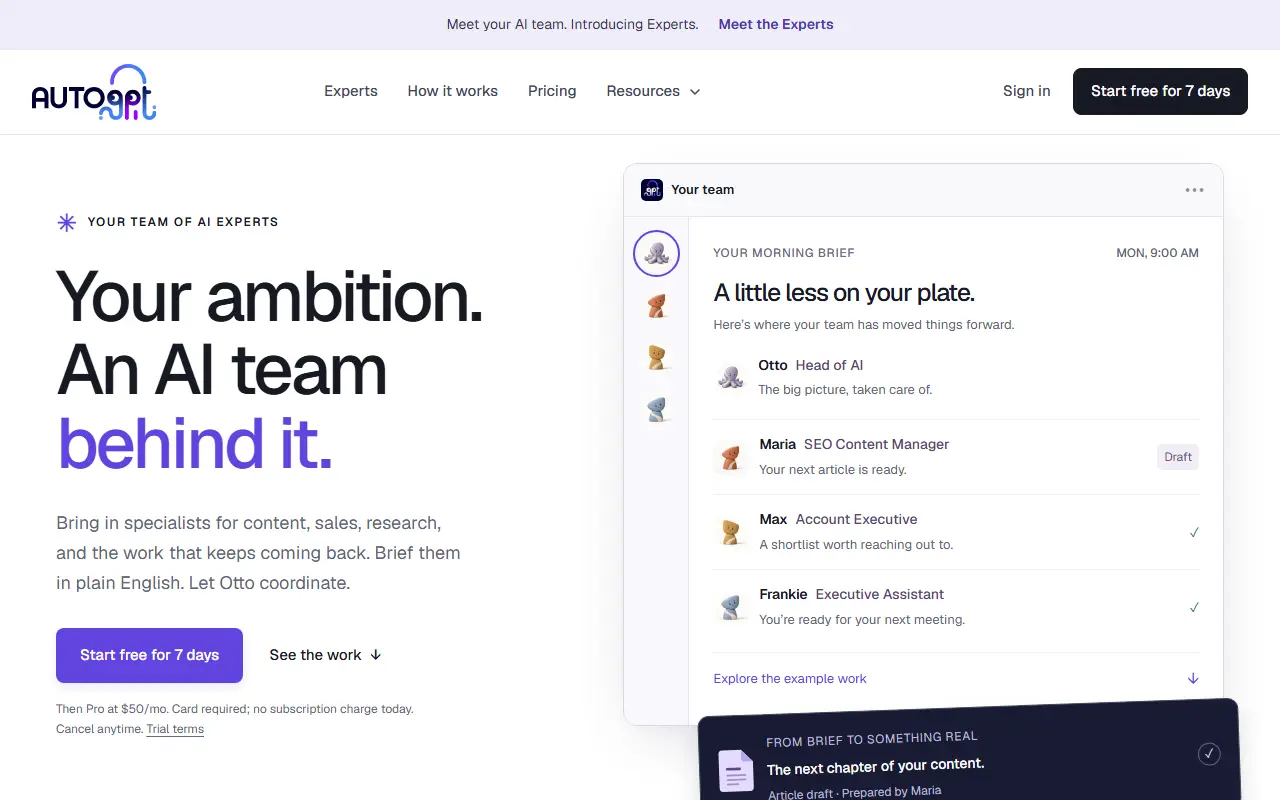Click 'Your next article is ready.' text
The height and width of the screenshot is (800, 1280).
833,469
